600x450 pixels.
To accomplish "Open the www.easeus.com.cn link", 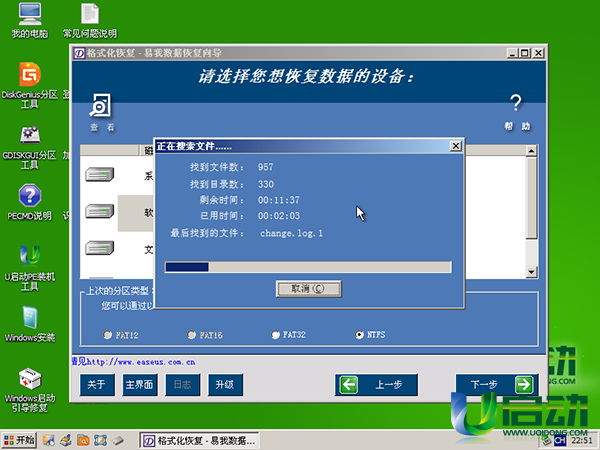I will click(141, 362).
